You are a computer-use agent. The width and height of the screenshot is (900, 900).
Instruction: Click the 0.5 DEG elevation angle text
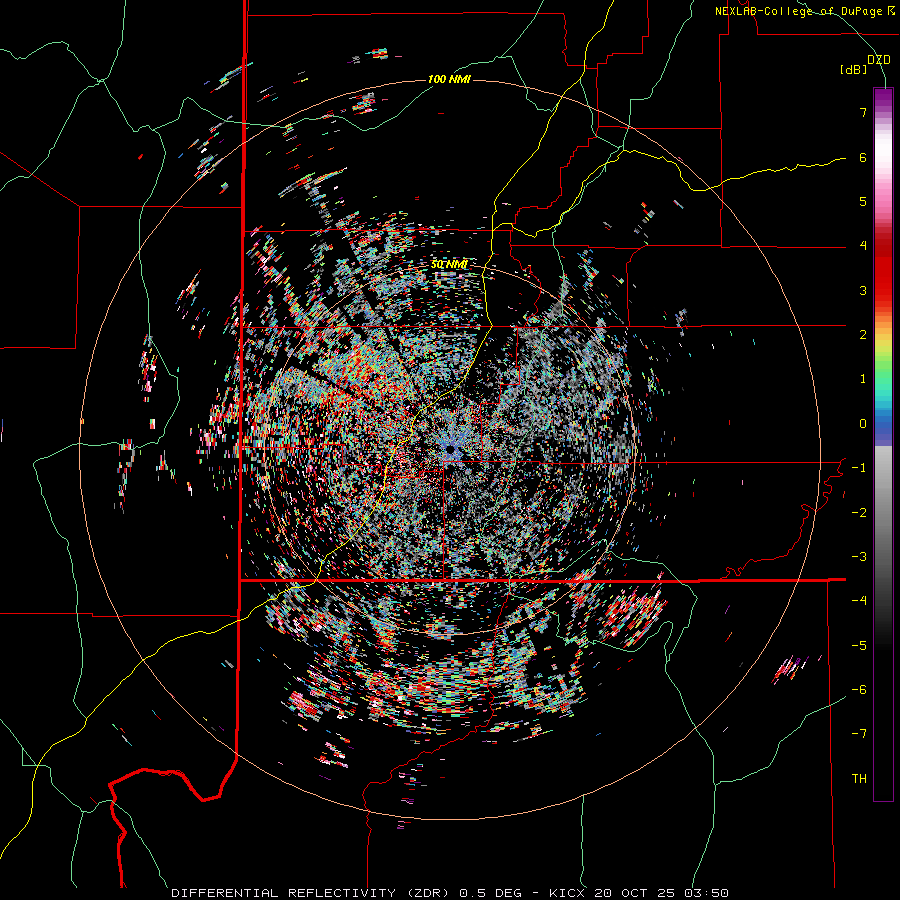point(491,893)
